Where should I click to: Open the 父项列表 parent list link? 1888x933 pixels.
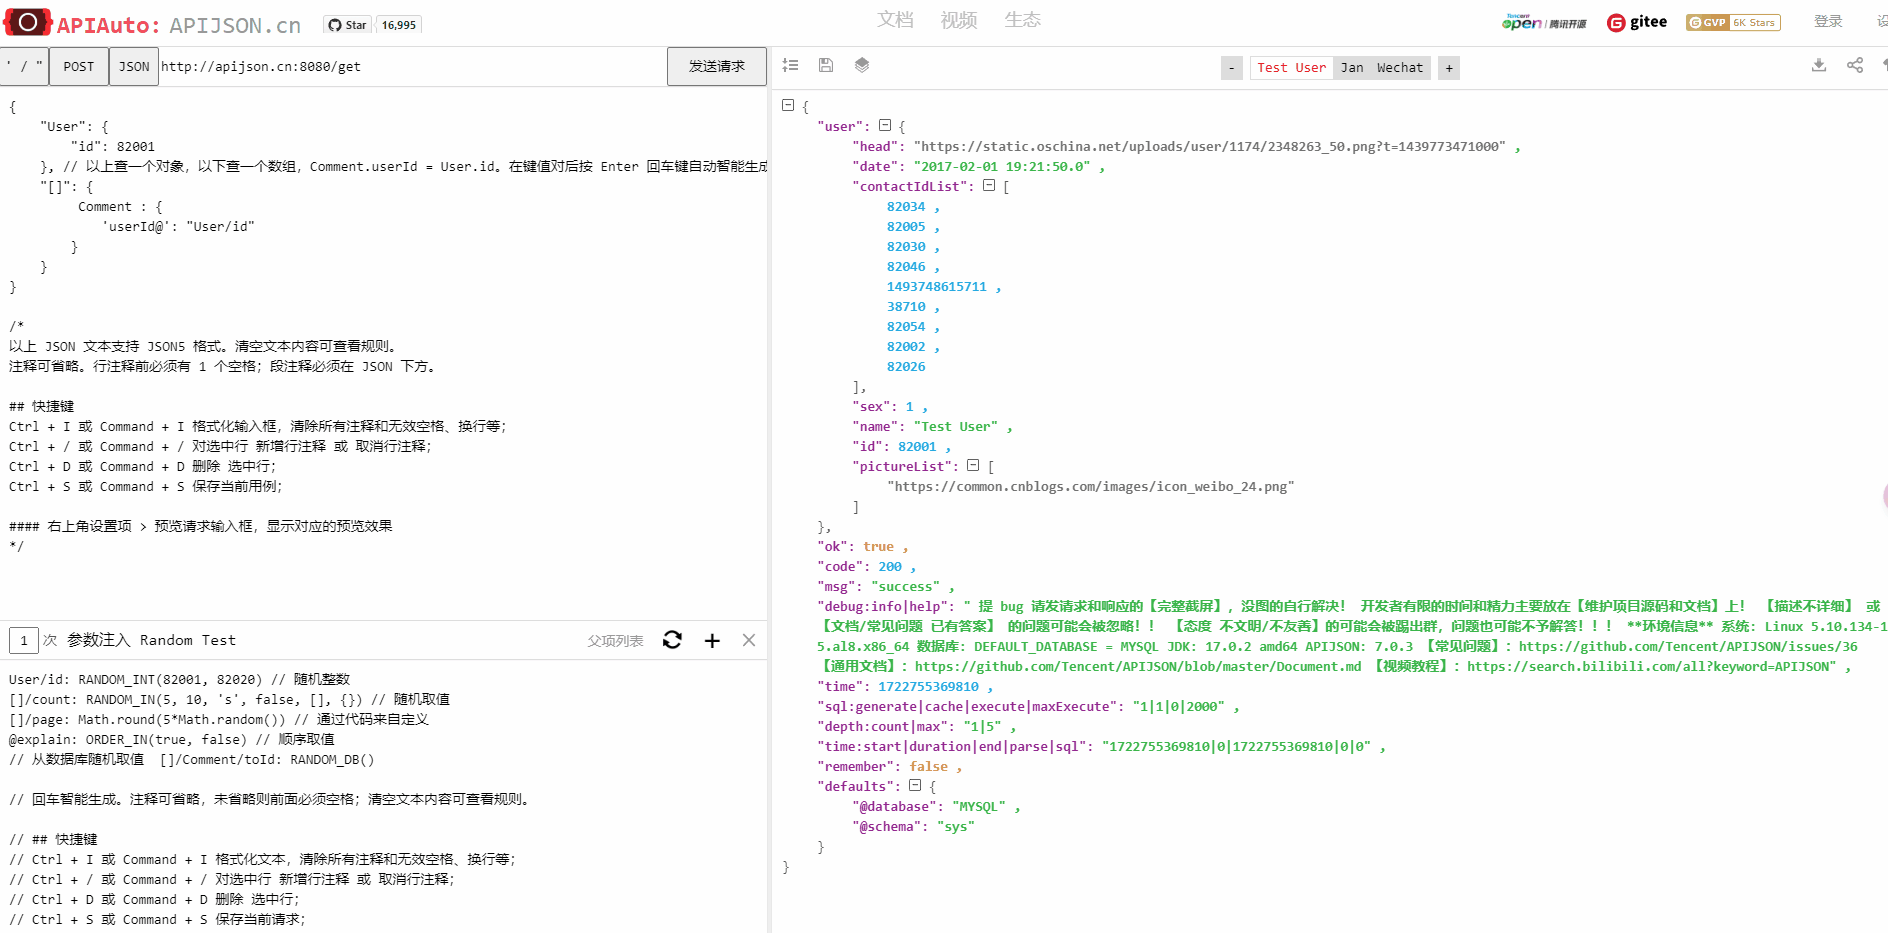point(615,641)
